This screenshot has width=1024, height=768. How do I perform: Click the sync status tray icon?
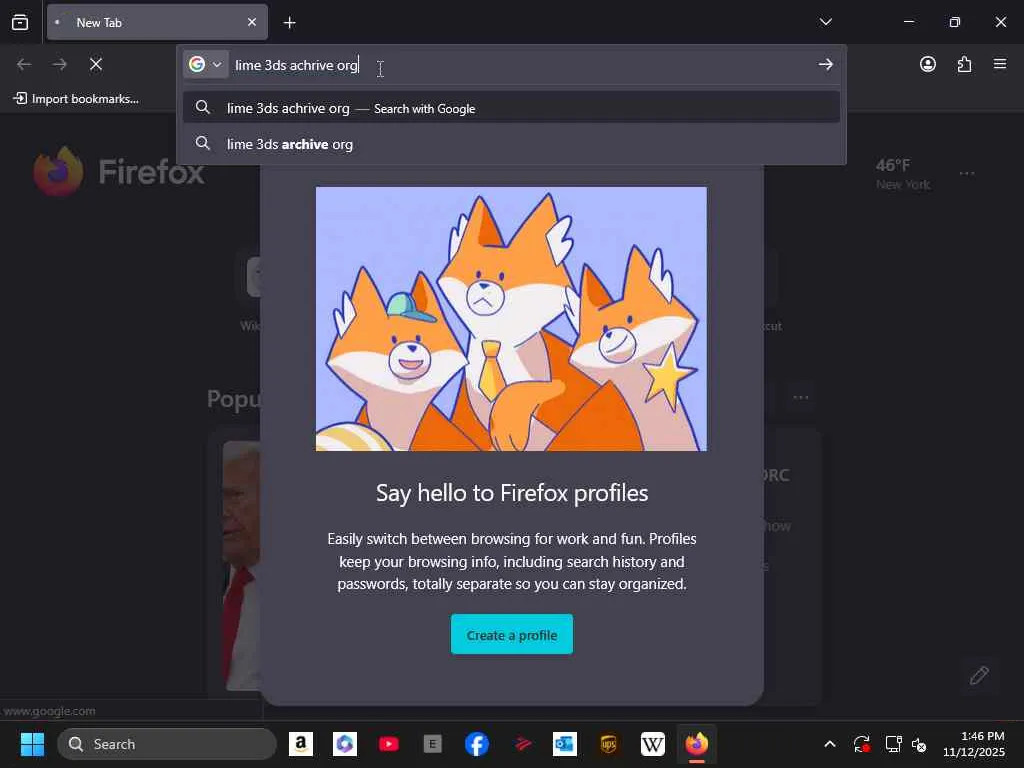pos(861,744)
